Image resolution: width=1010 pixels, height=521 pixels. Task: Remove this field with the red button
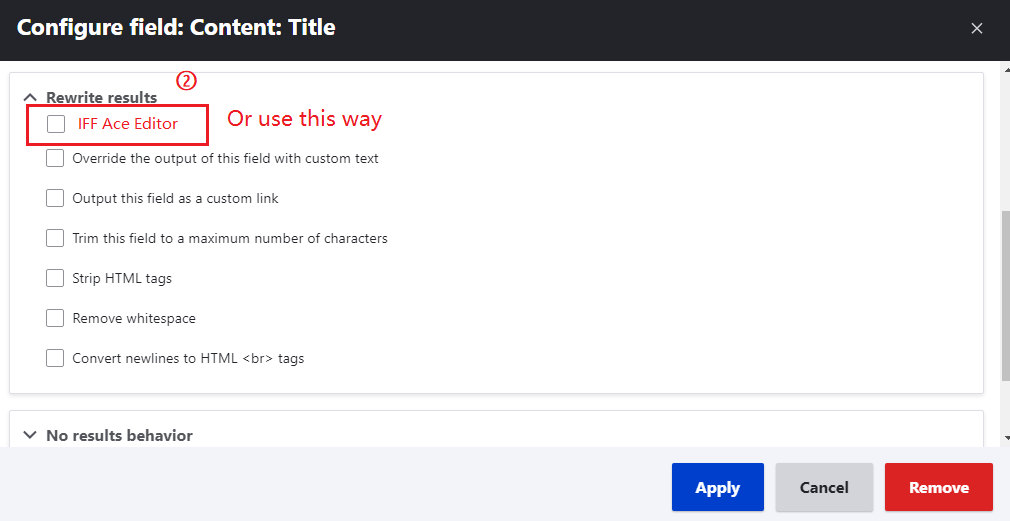pos(939,487)
